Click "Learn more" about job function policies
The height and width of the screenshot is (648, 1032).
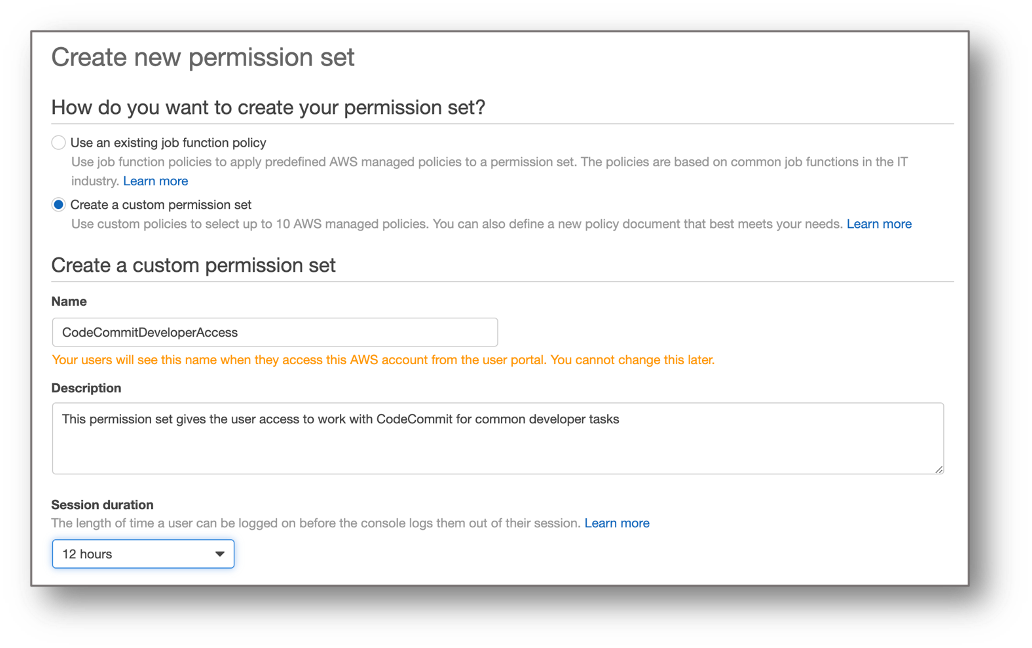155,180
